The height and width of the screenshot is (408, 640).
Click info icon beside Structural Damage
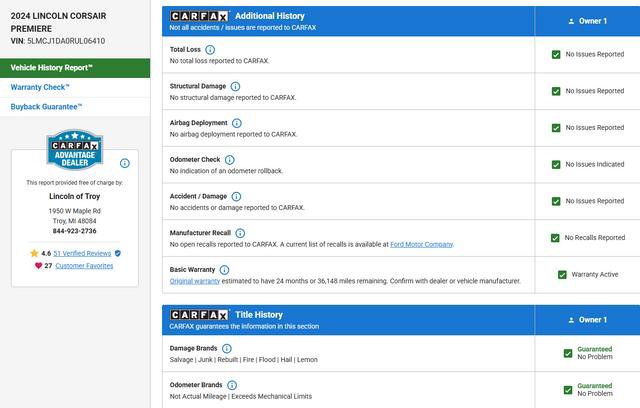(x=235, y=86)
